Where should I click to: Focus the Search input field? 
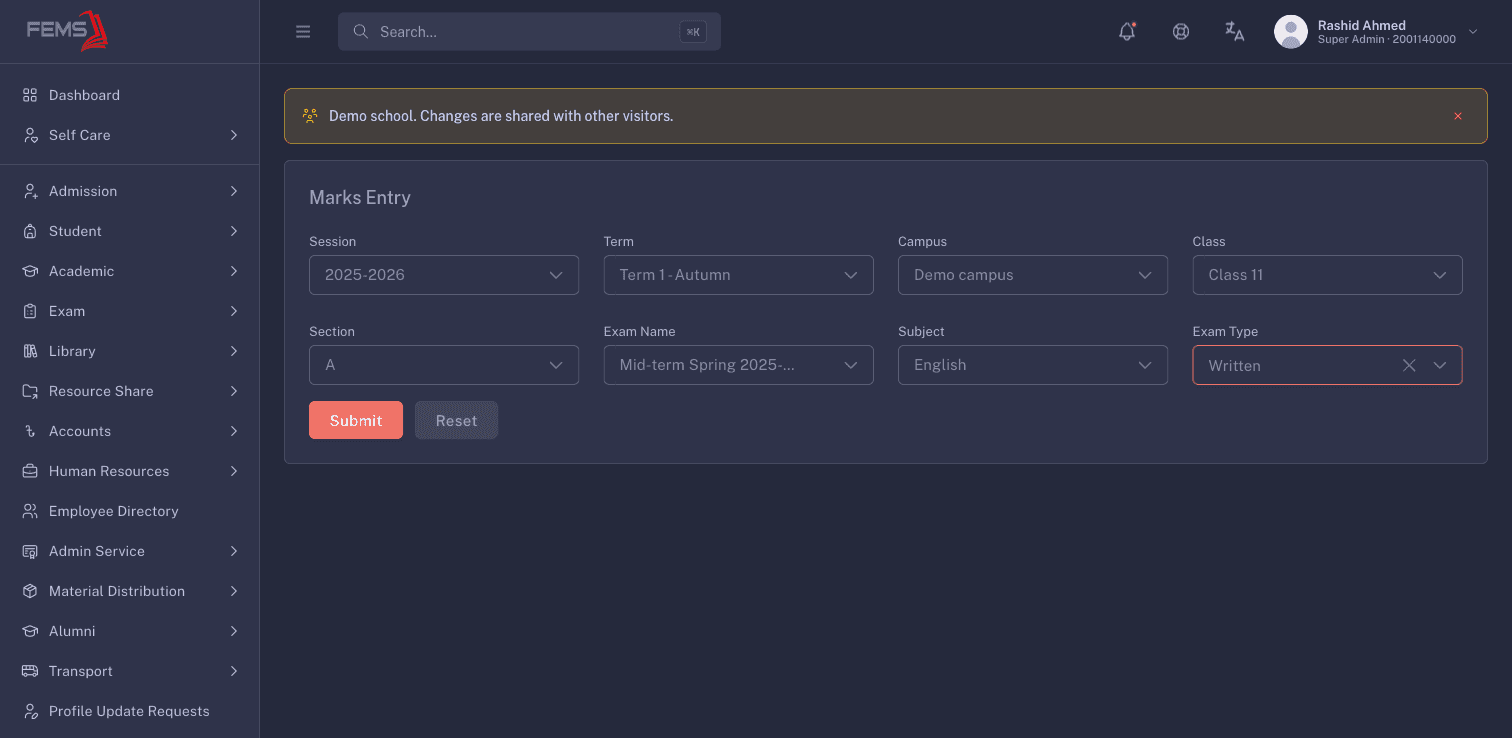[529, 32]
